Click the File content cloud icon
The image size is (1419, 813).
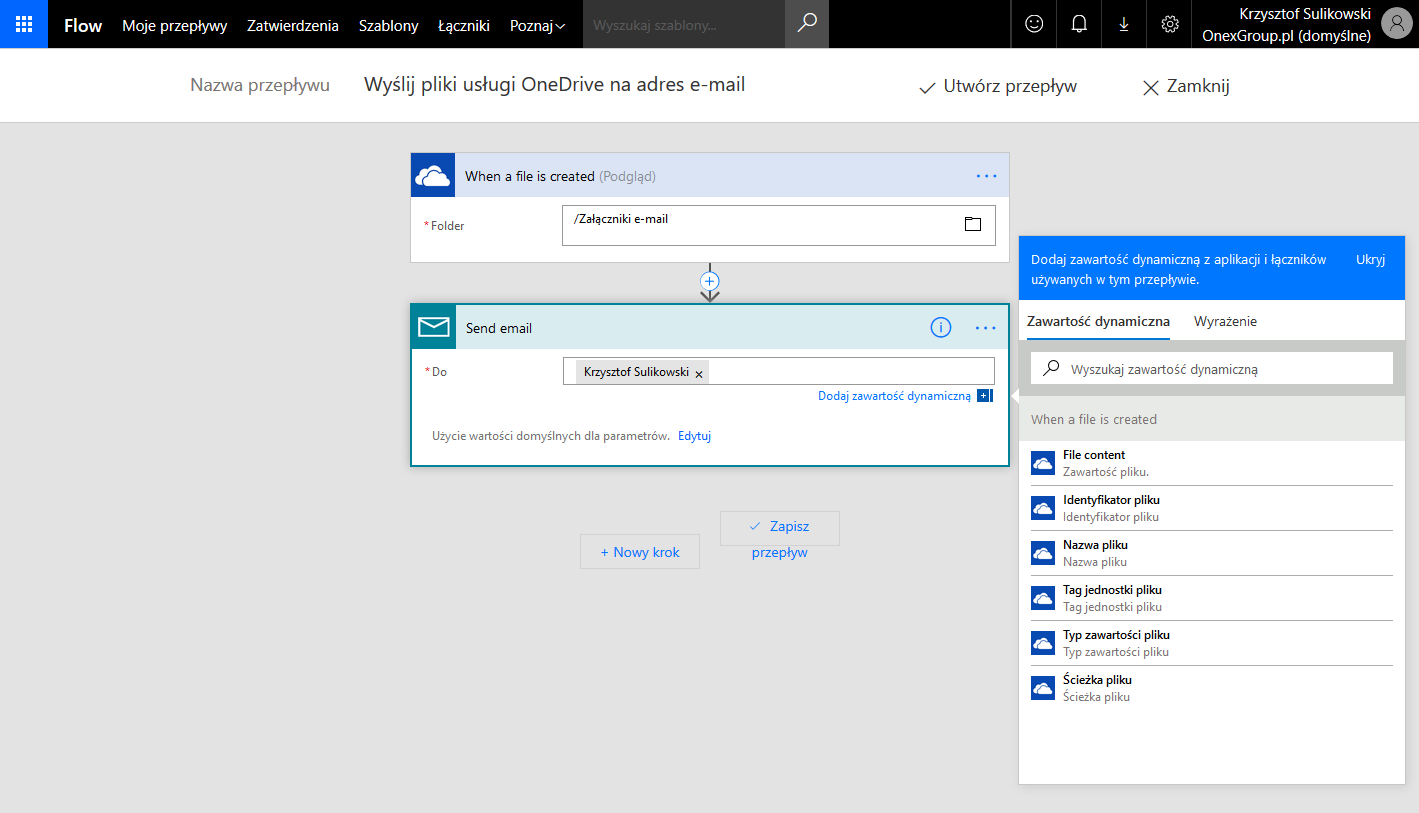point(1043,463)
